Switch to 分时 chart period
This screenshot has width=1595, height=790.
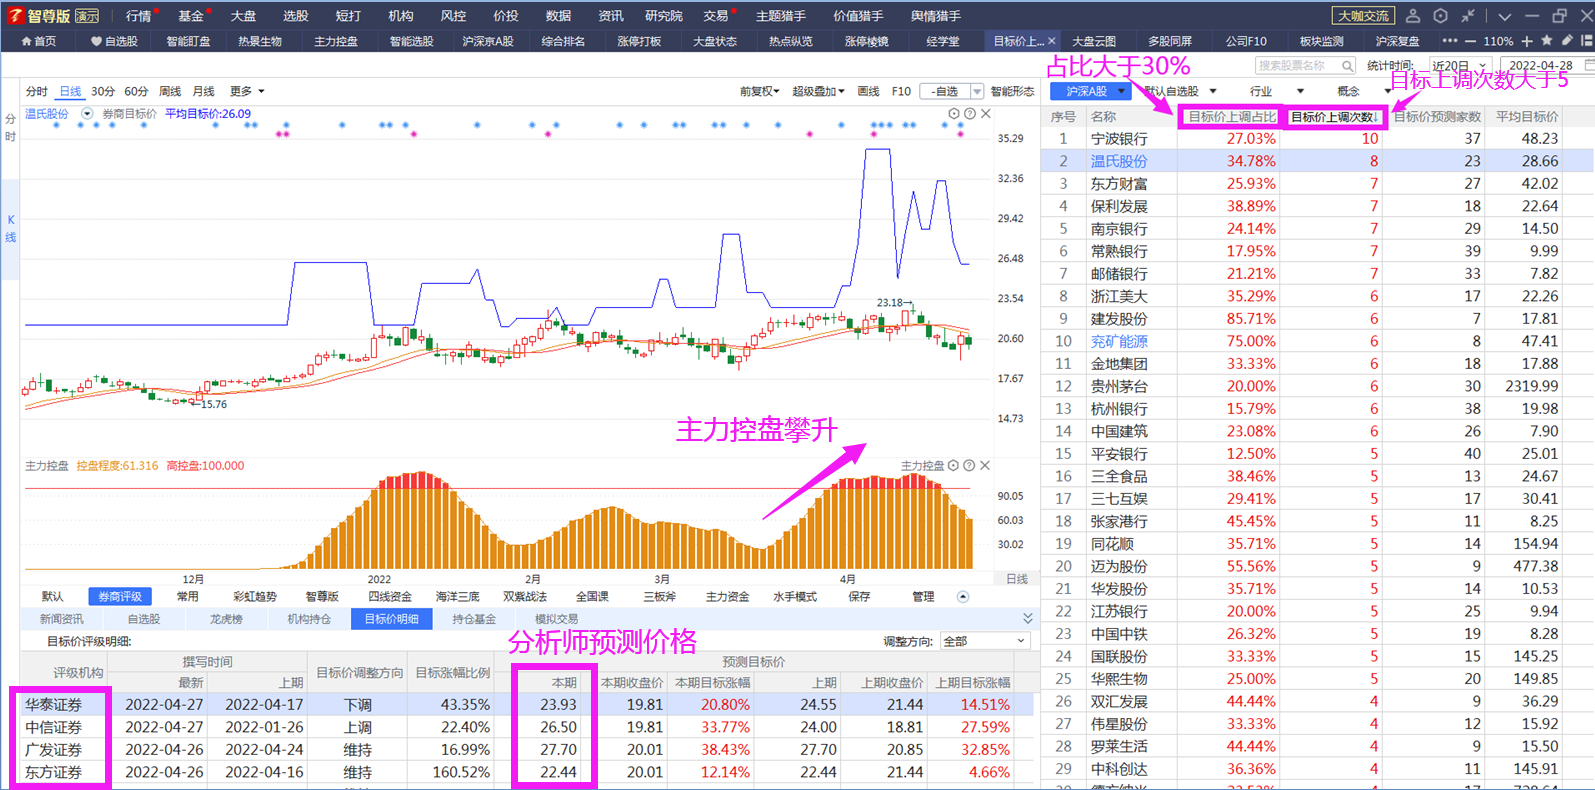36,91
